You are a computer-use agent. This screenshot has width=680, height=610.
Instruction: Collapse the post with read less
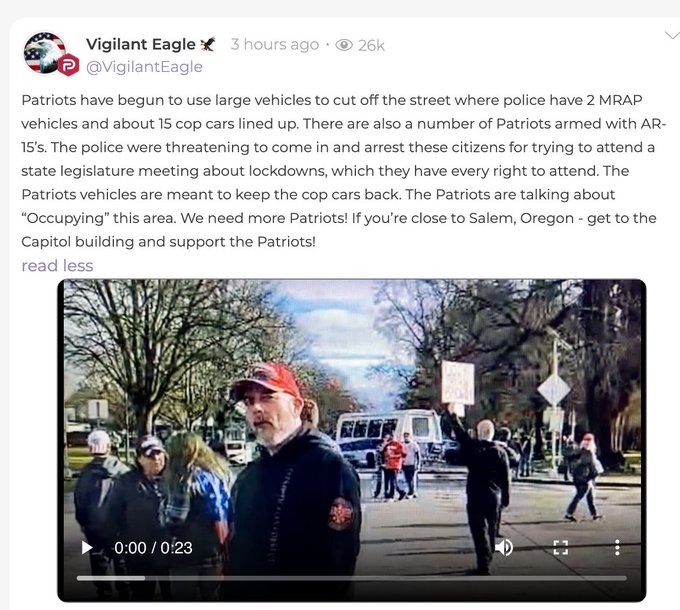point(57,265)
